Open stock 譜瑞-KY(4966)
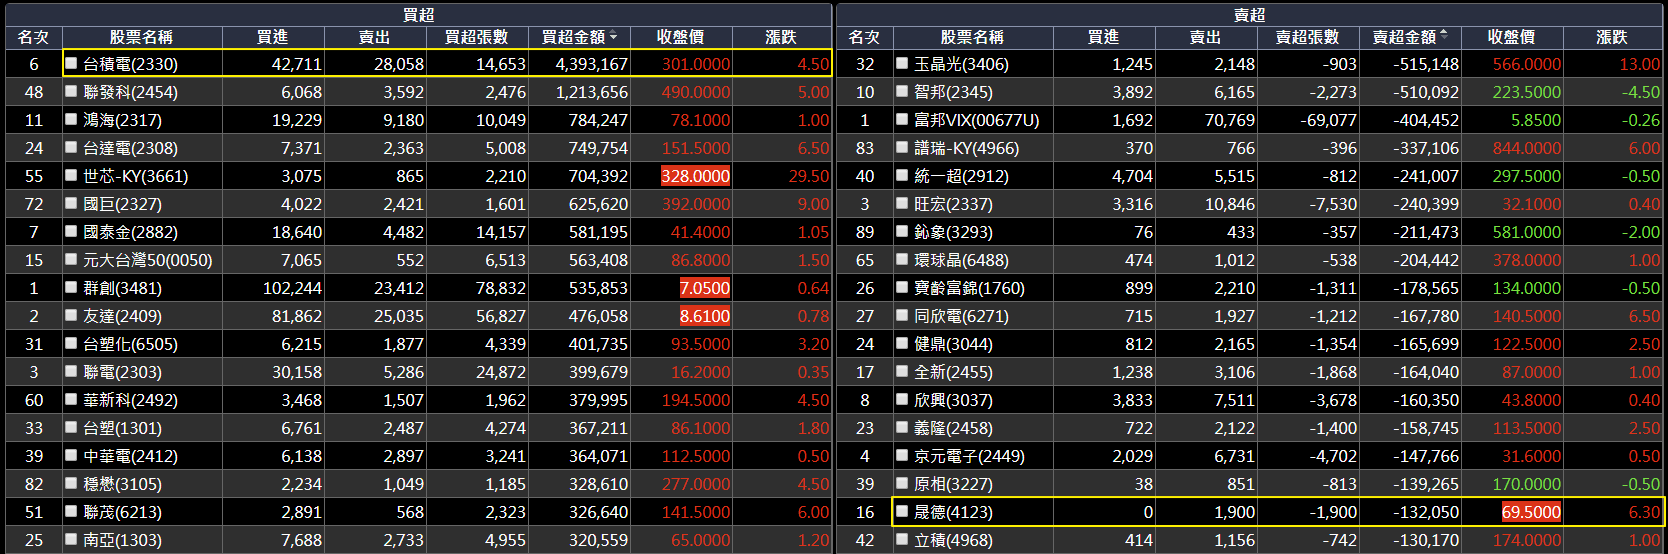 point(966,148)
